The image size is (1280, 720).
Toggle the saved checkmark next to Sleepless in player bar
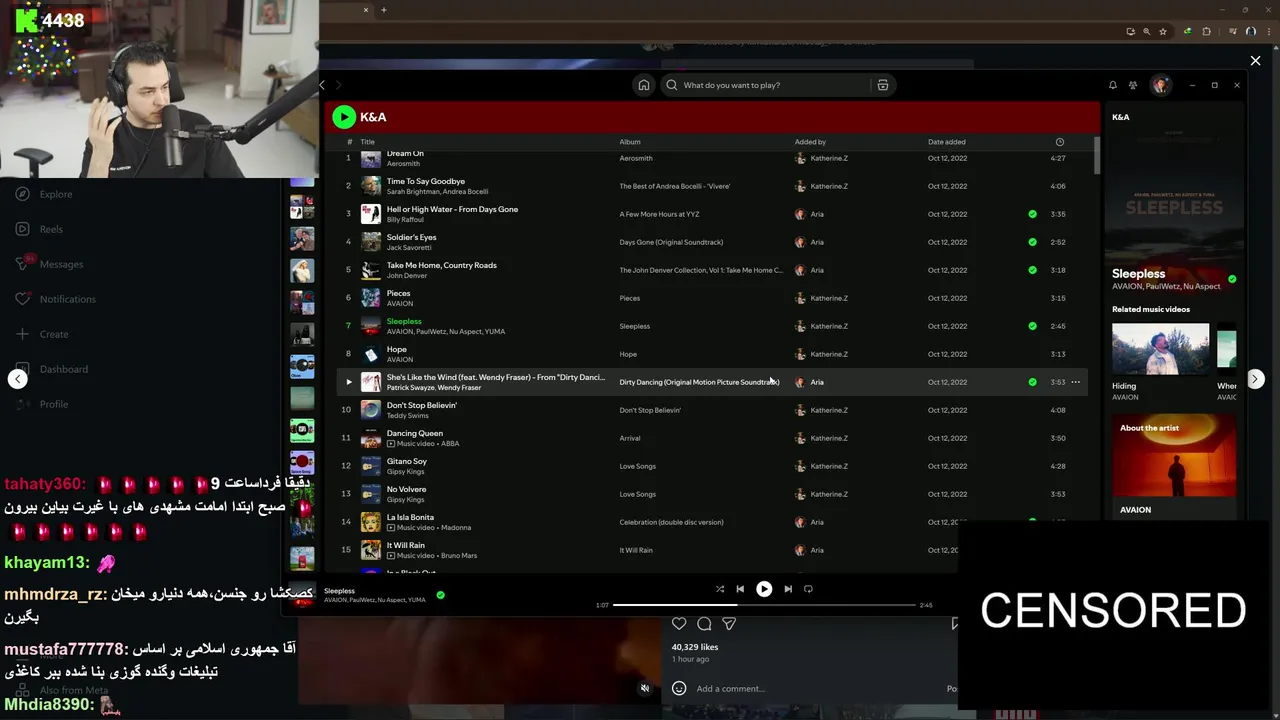coord(440,595)
